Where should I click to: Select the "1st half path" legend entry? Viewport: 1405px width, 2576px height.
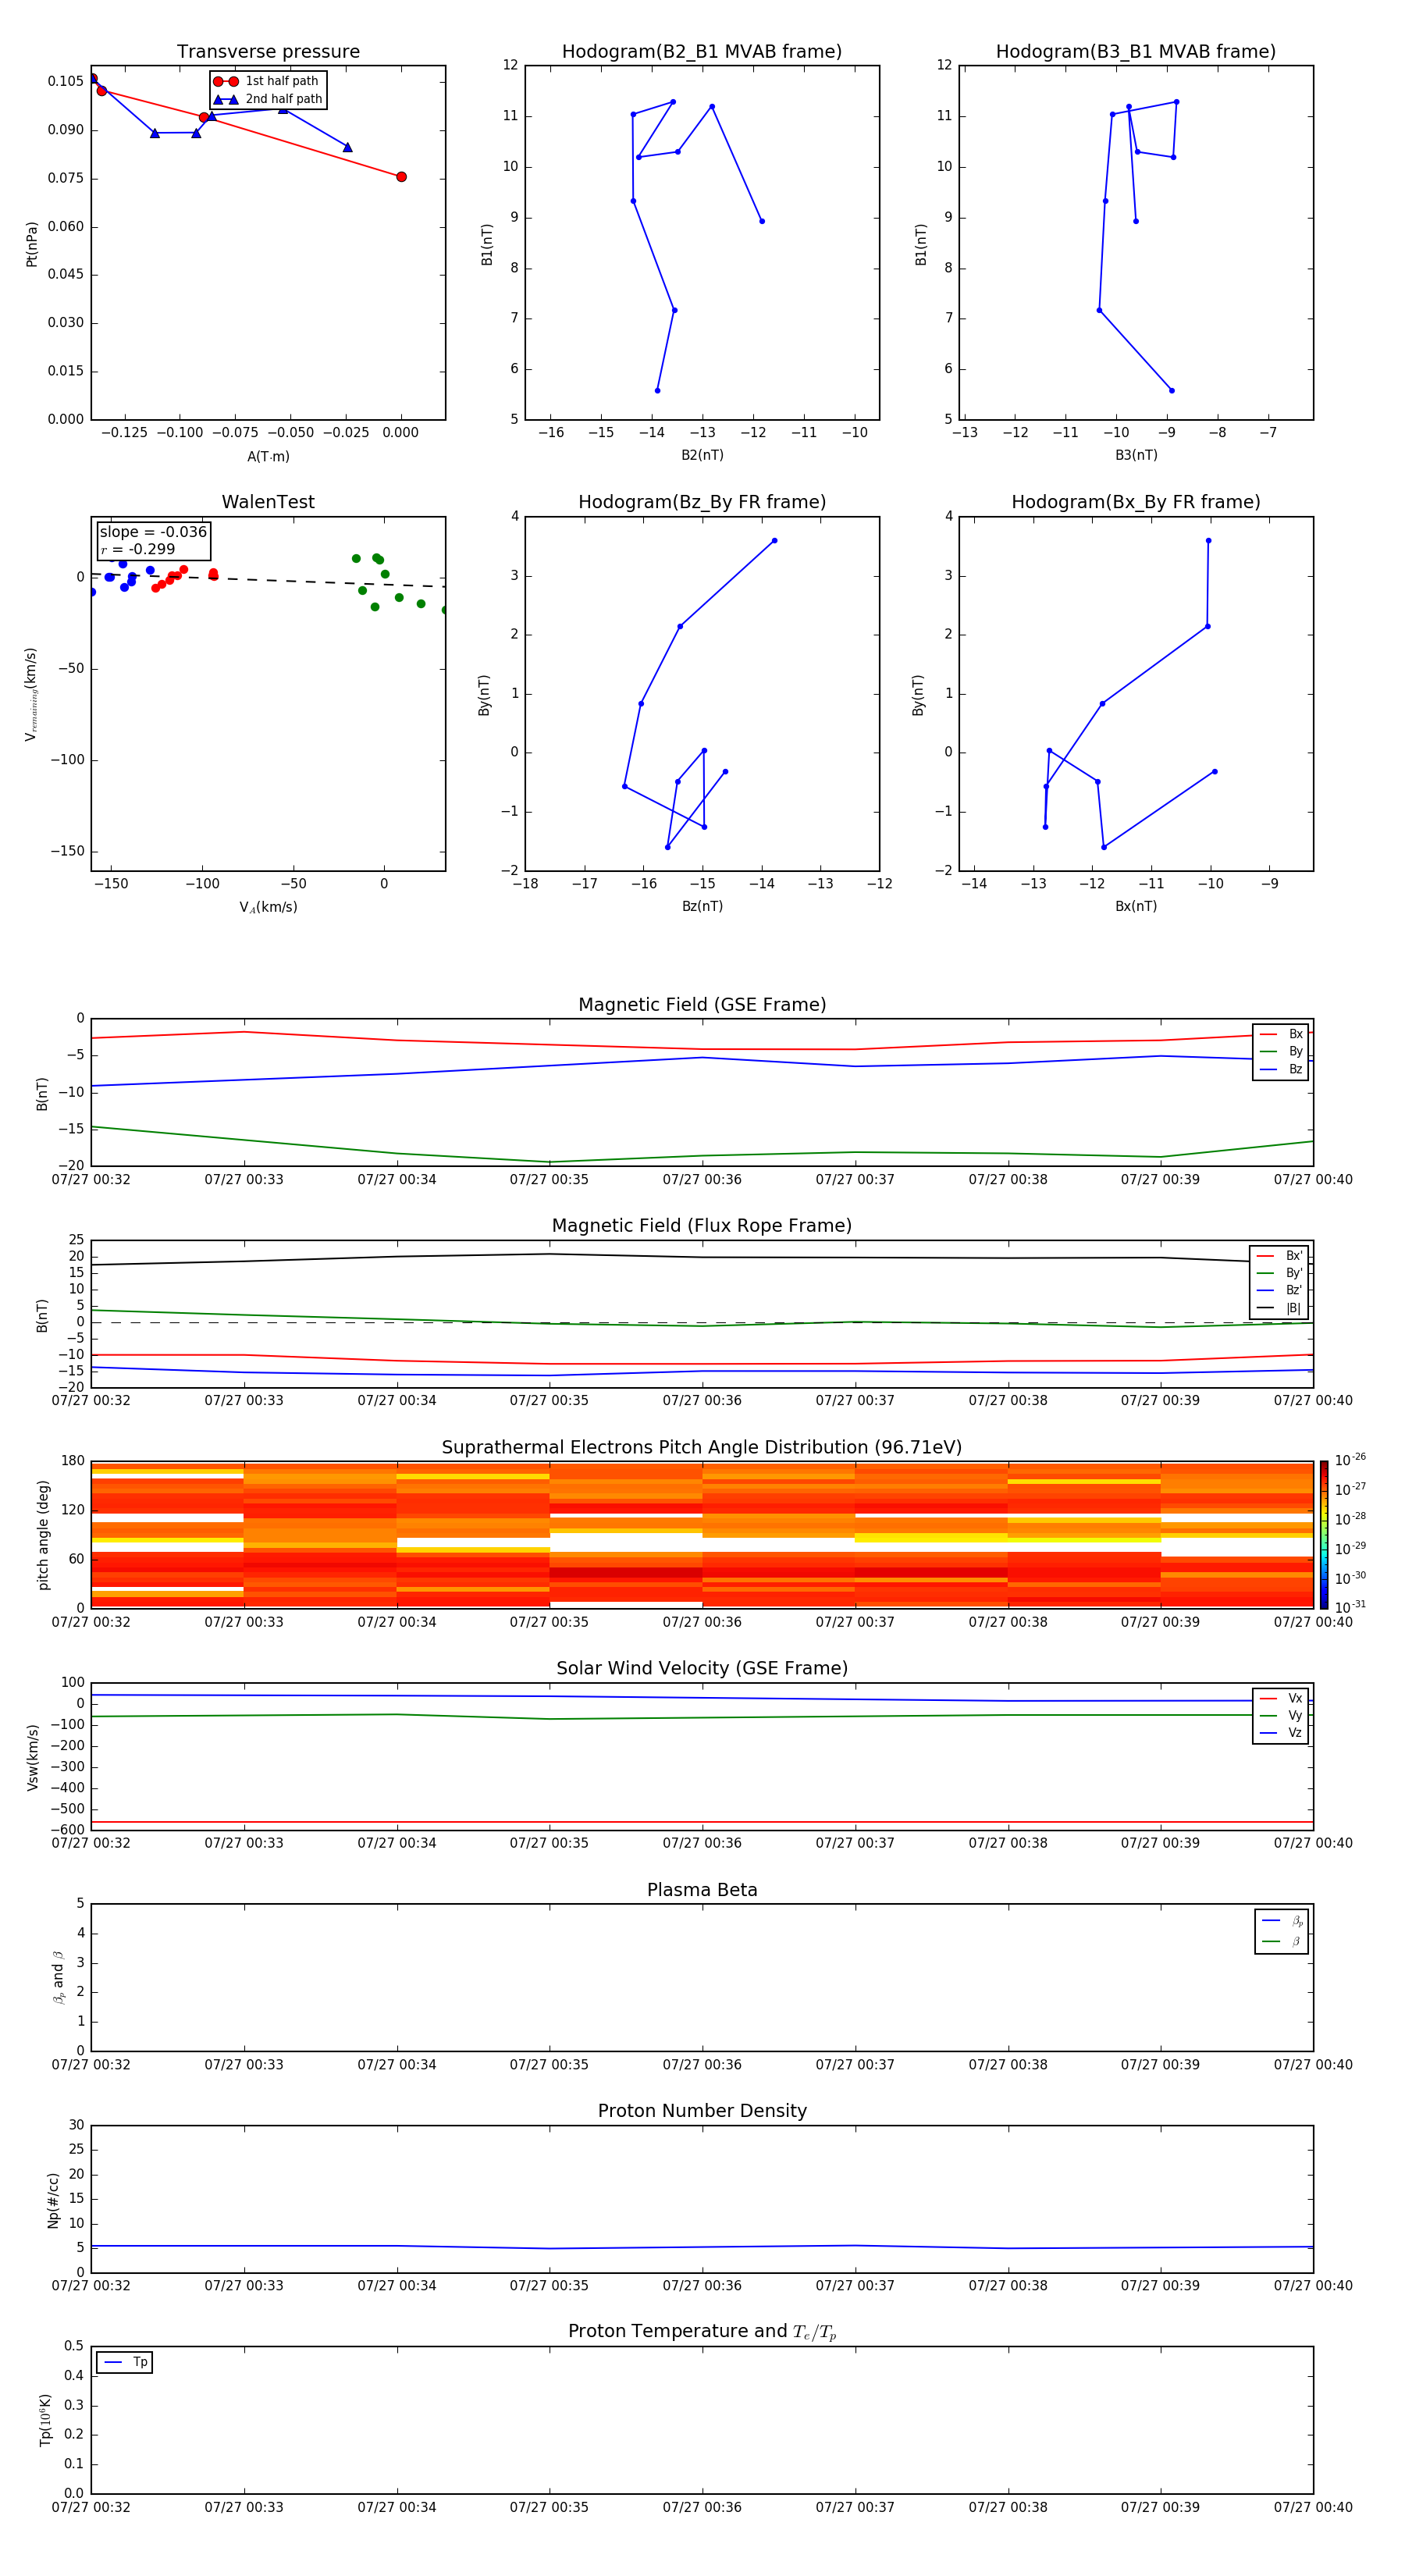click(x=268, y=81)
